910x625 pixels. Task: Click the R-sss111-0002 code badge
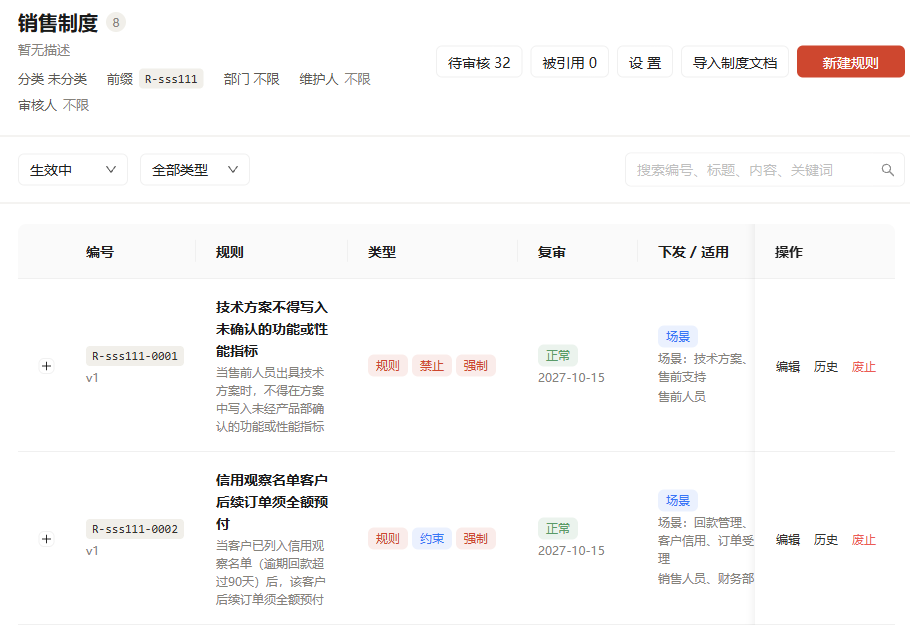coord(135,529)
